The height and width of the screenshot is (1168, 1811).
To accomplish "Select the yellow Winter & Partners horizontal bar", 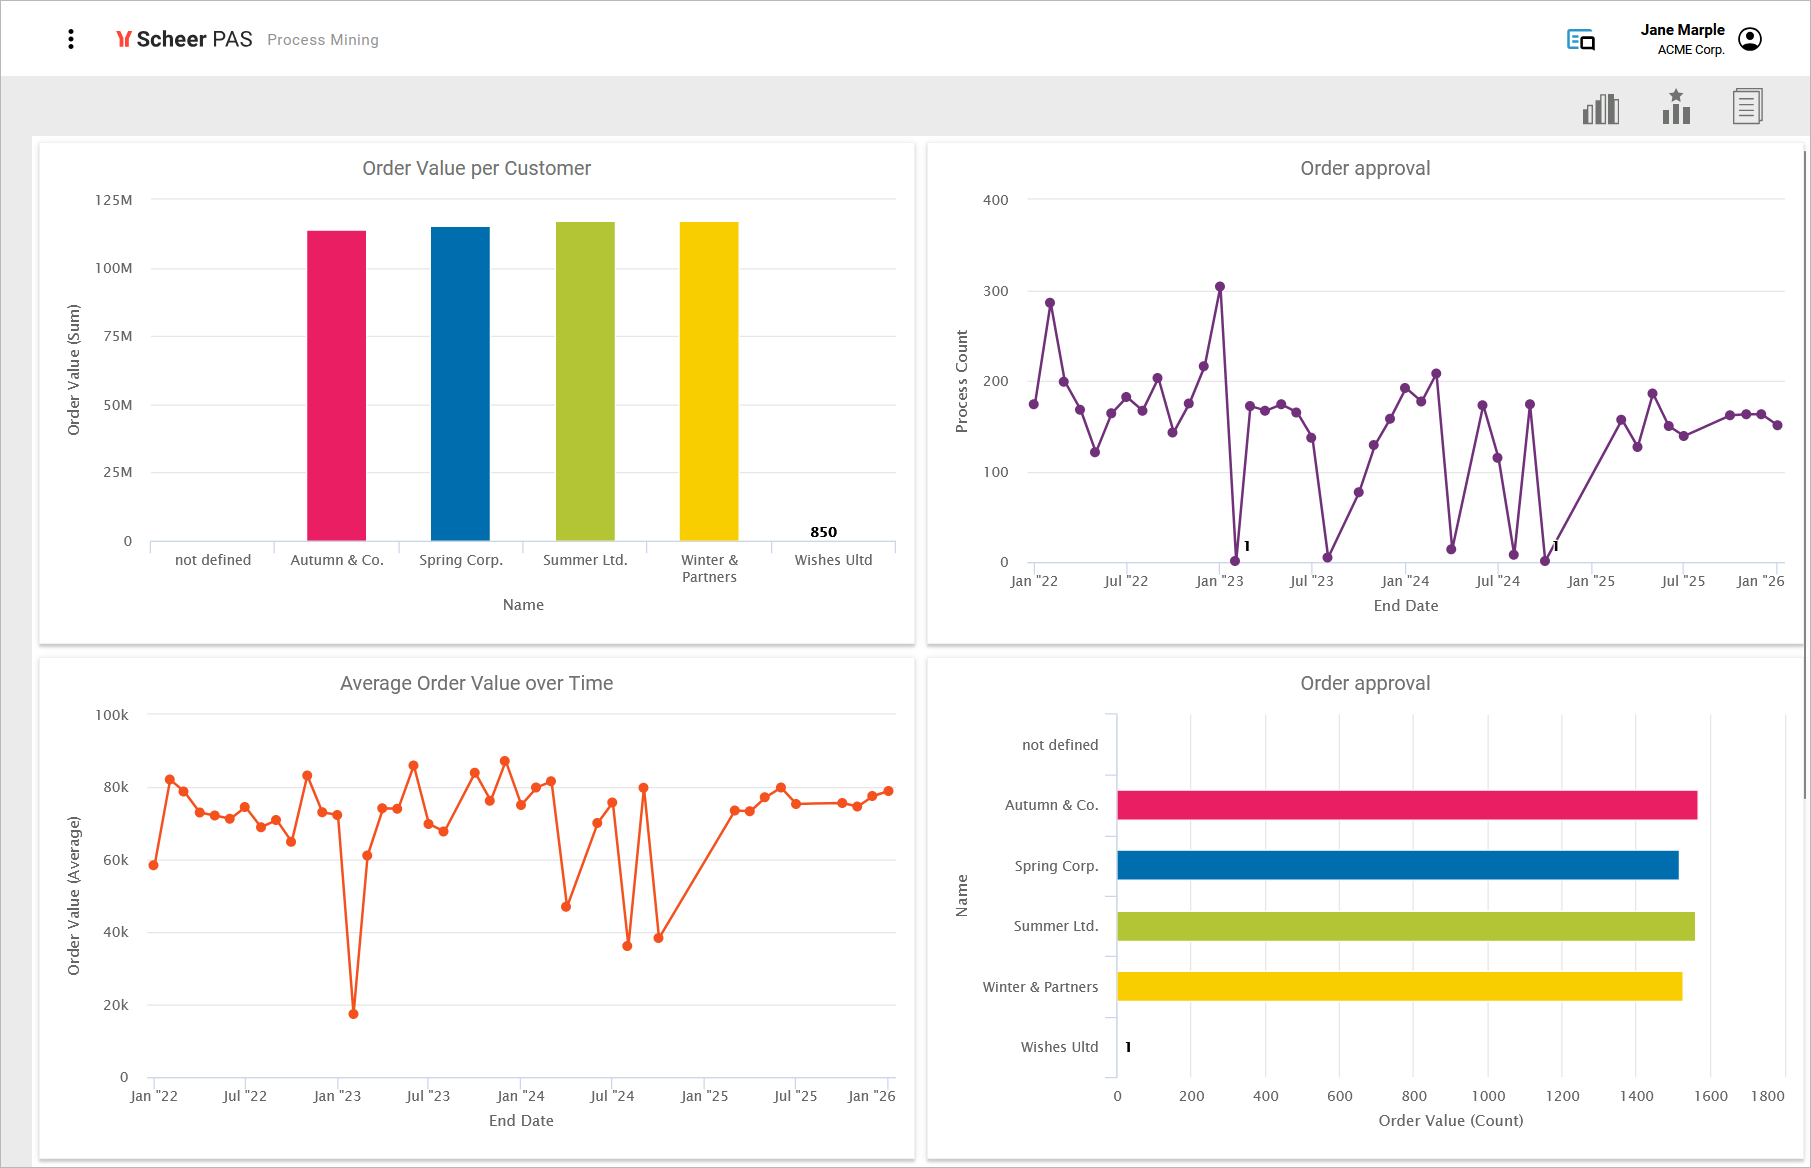I will 1399,986.
